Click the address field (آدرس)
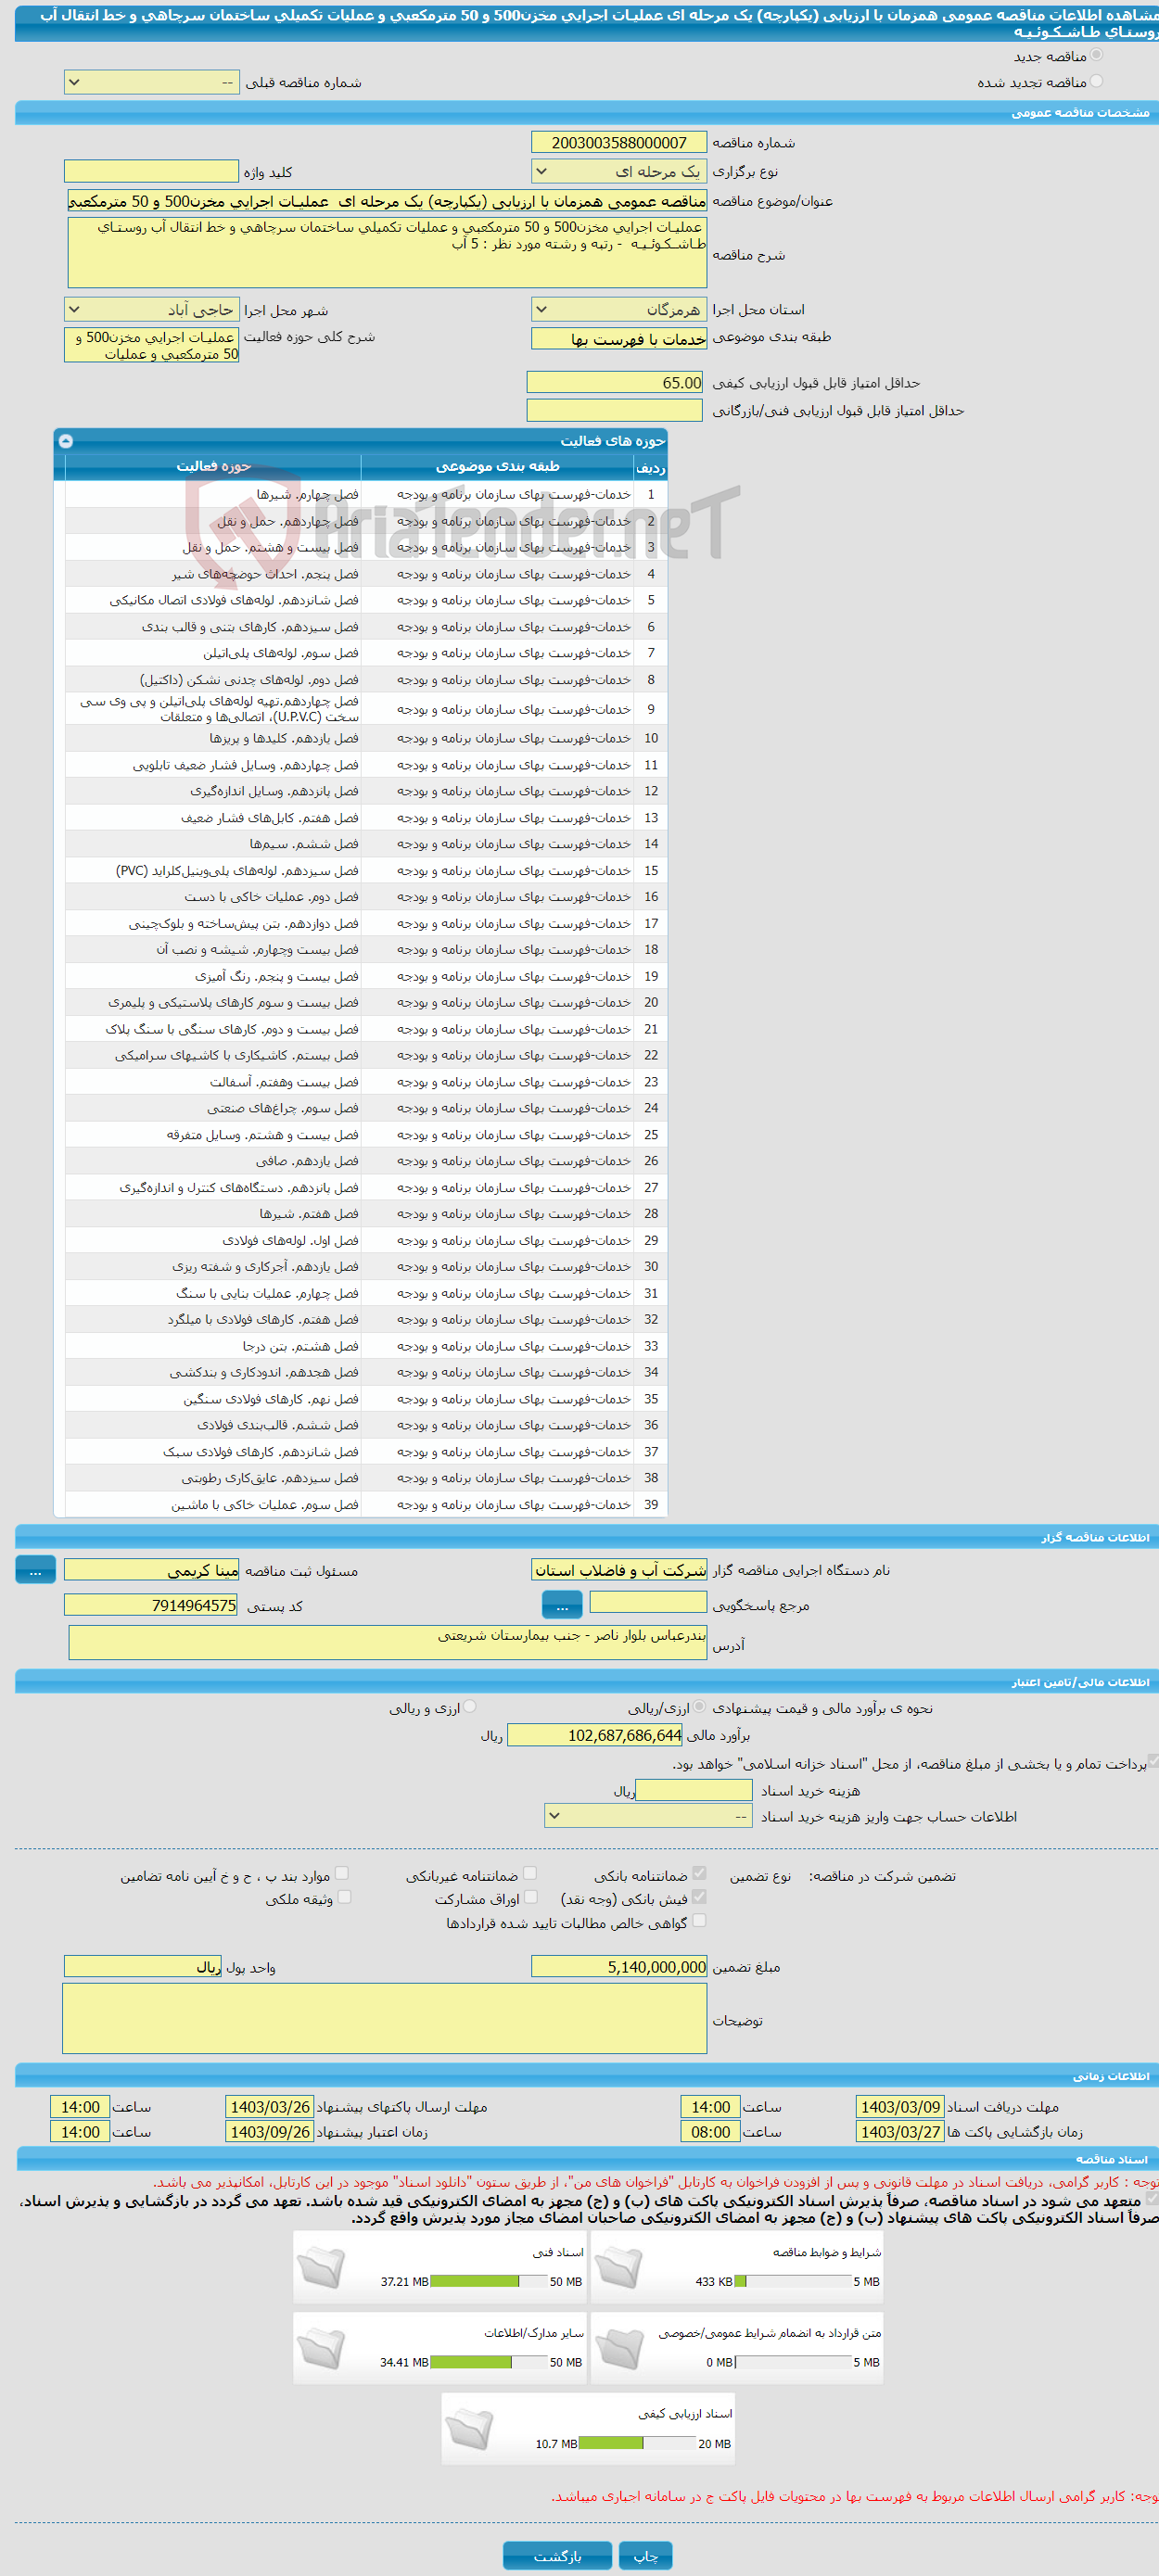The width and height of the screenshot is (1159, 2576). tap(388, 1643)
